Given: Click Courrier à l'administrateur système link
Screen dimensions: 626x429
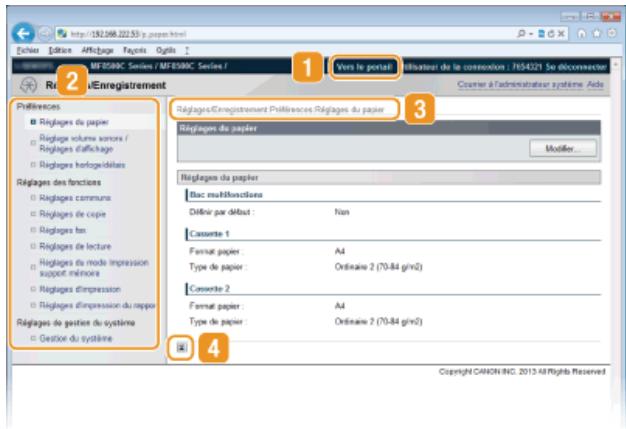Looking at the screenshot, I should tap(520, 84).
